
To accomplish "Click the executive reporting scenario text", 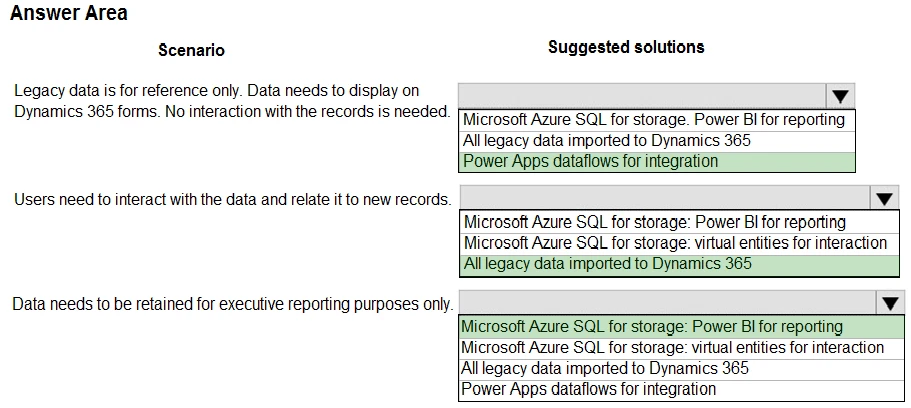I will point(232,303).
